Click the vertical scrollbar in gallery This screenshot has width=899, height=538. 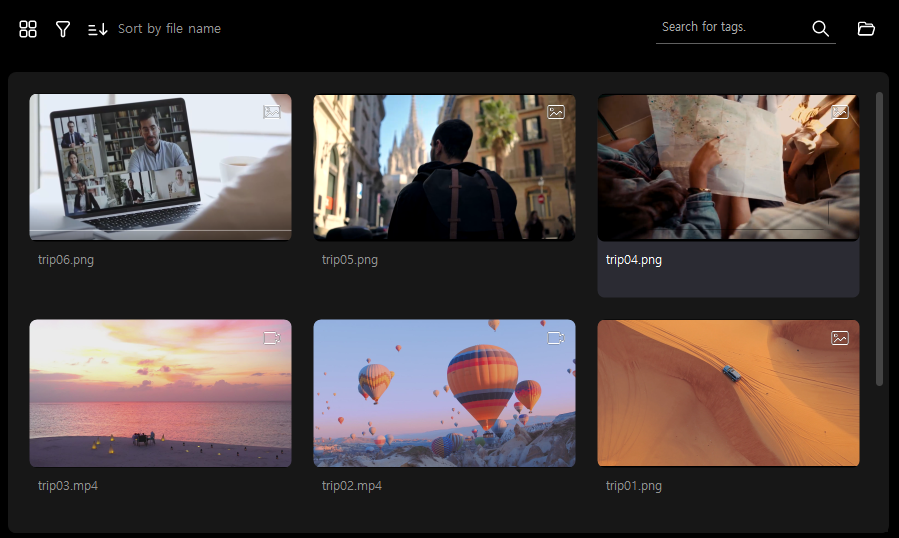point(879,240)
